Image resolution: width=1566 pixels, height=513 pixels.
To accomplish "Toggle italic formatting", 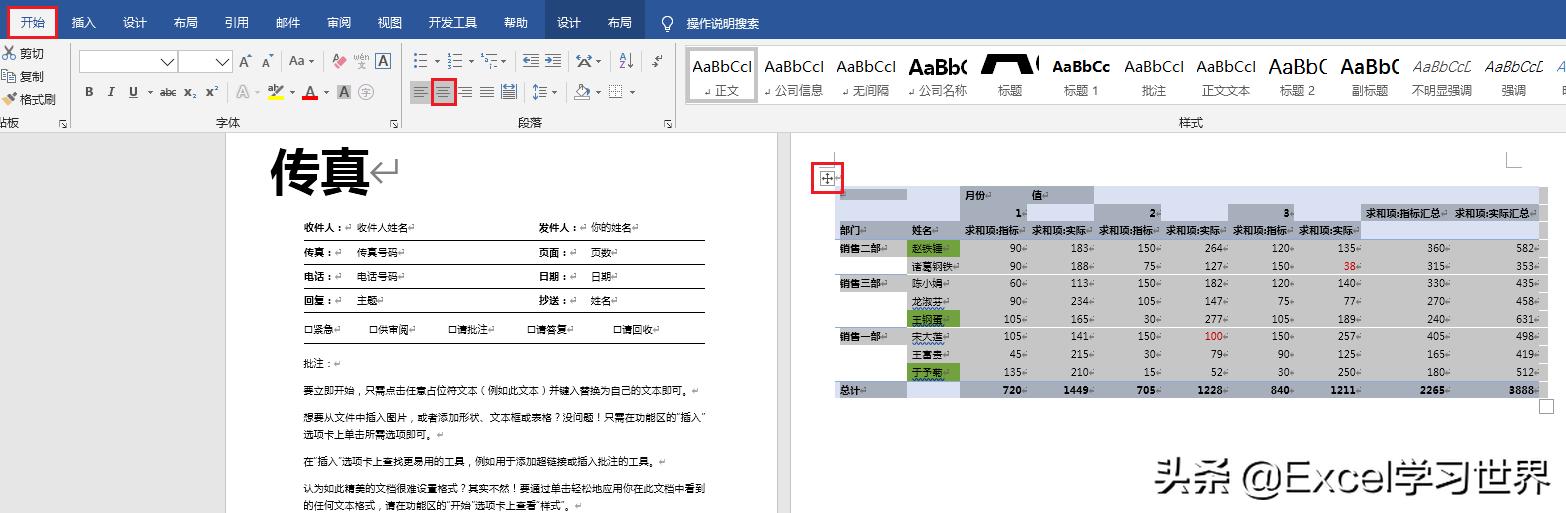I will [111, 92].
